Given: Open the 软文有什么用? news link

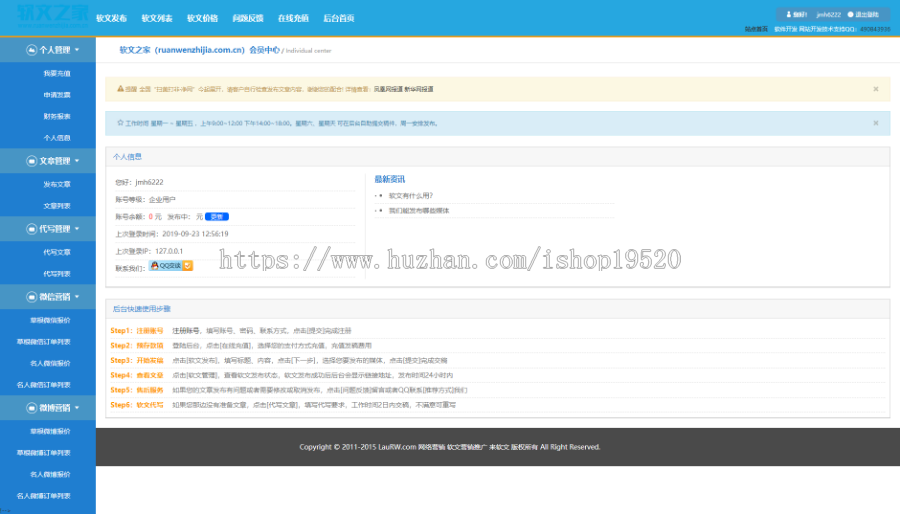Looking at the screenshot, I should 411,196.
